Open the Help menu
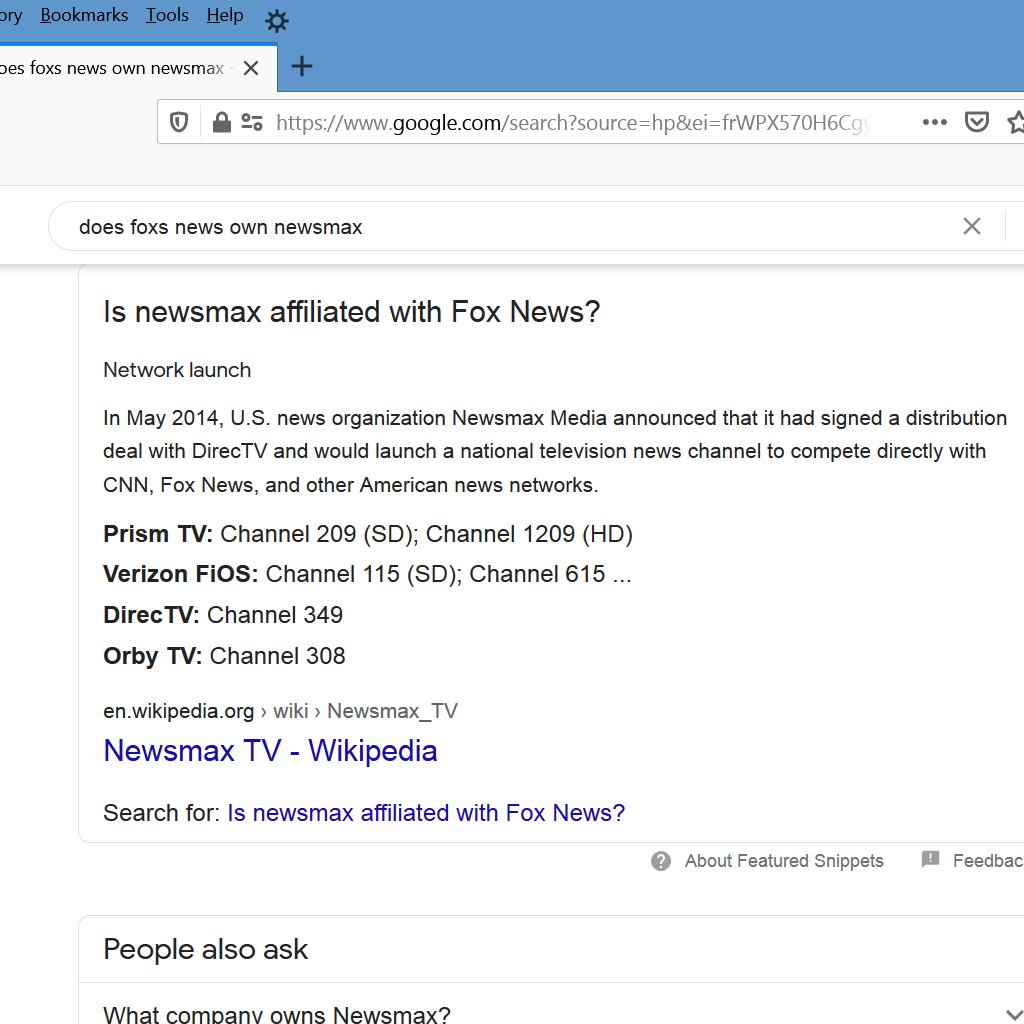The image size is (1024, 1024). click(x=225, y=15)
